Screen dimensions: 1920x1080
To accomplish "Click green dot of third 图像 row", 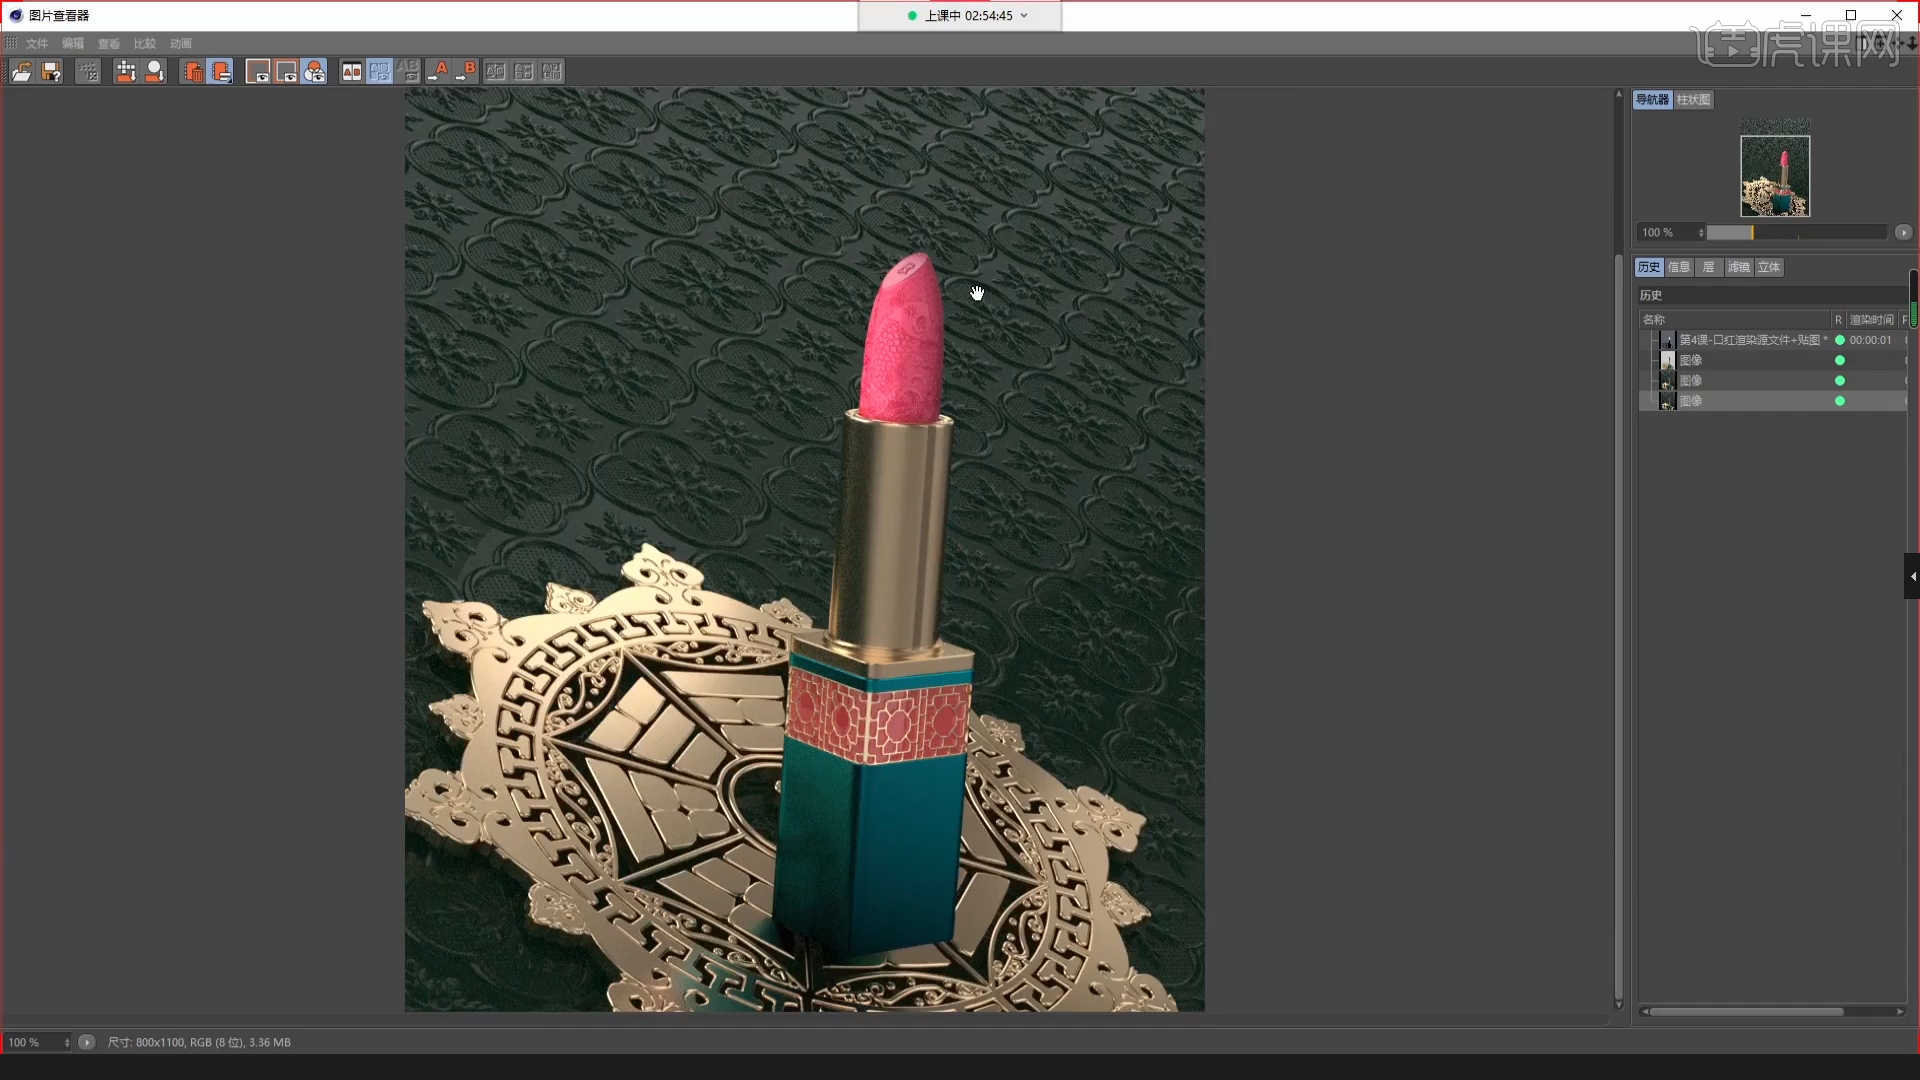I will click(x=1839, y=380).
